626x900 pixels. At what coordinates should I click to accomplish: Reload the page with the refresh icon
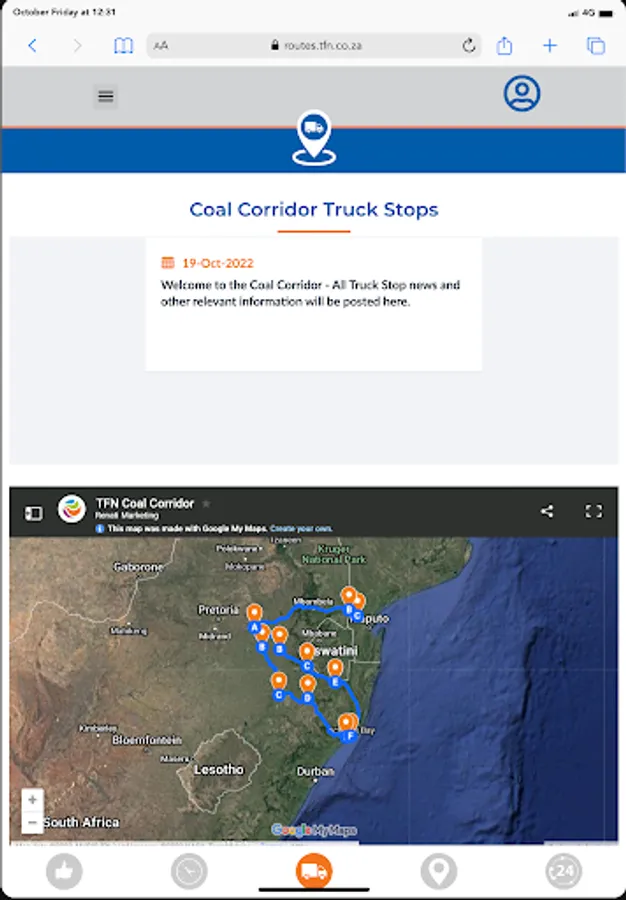[469, 45]
